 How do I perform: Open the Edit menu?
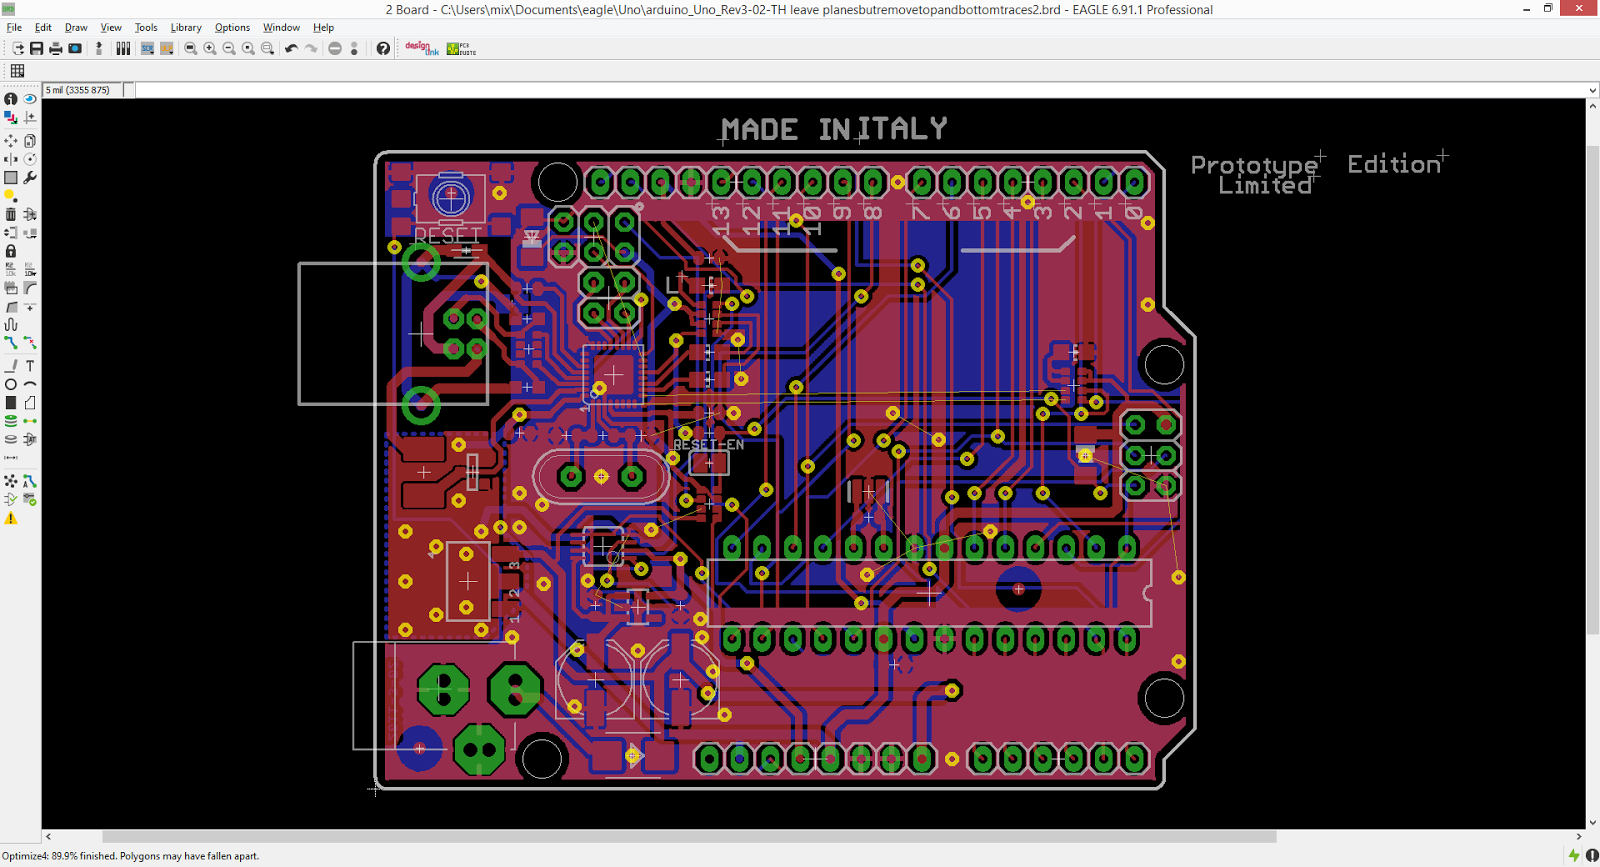(x=43, y=27)
